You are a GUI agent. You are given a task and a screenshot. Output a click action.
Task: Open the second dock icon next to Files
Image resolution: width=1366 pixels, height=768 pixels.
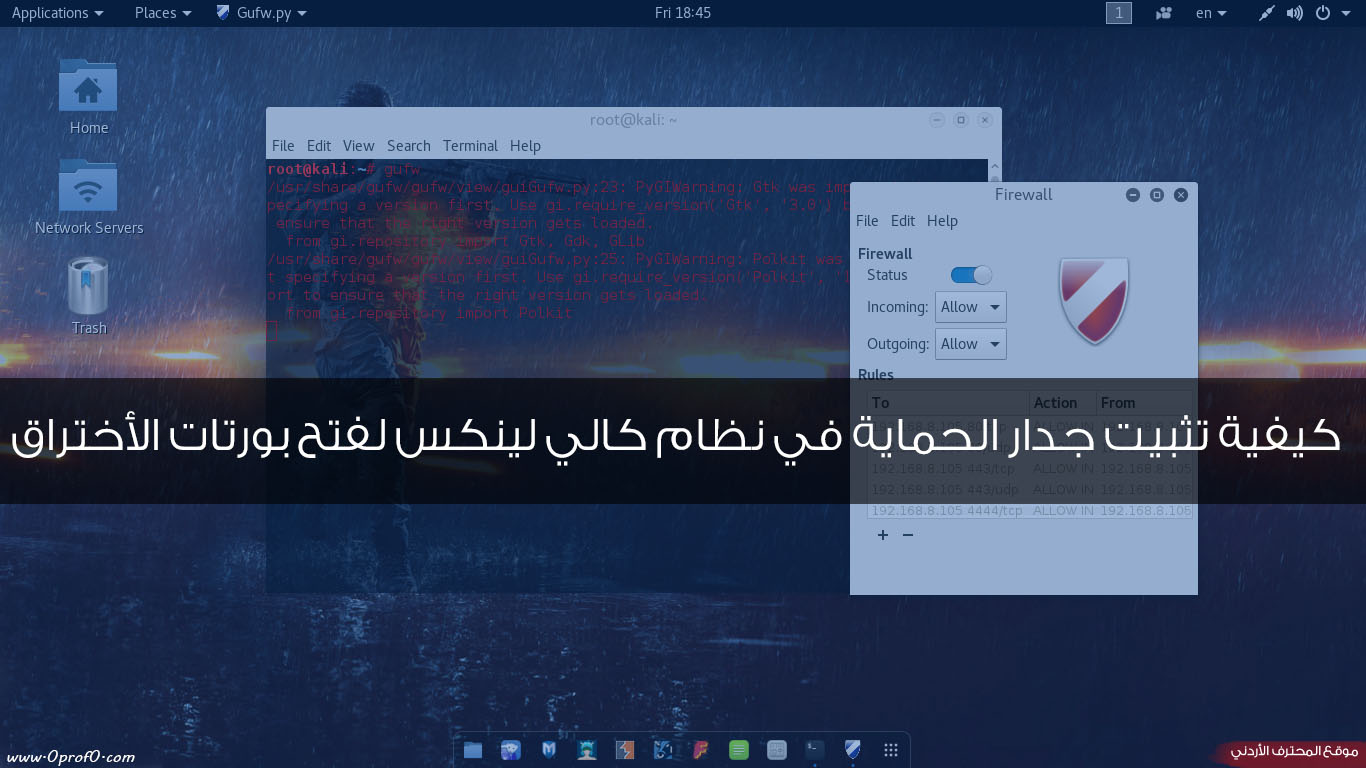(511, 749)
